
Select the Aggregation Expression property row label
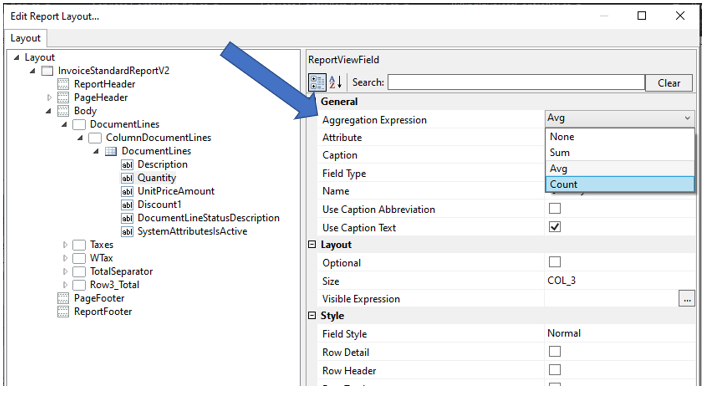coord(374,120)
